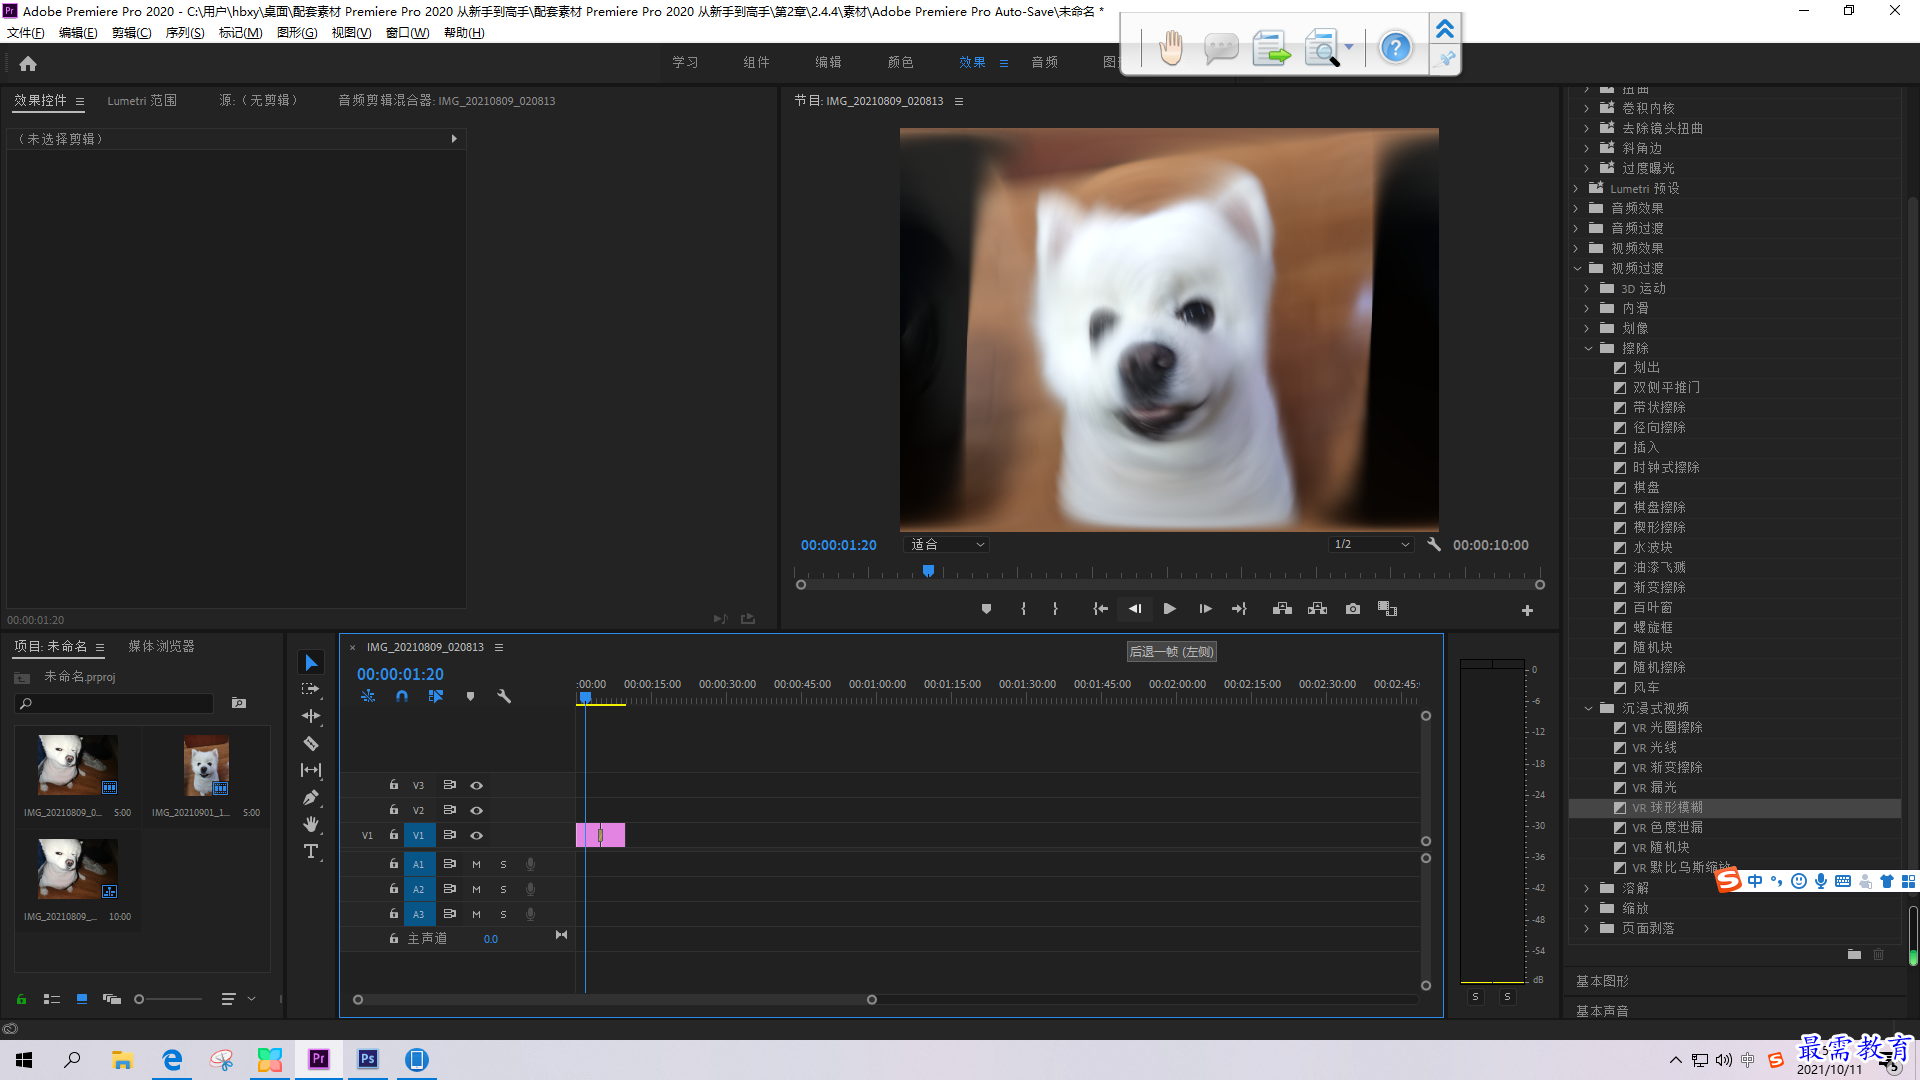Screen dimensions: 1920x1080
Task: Open program monitor settings wrench
Action: pyautogui.click(x=1434, y=545)
